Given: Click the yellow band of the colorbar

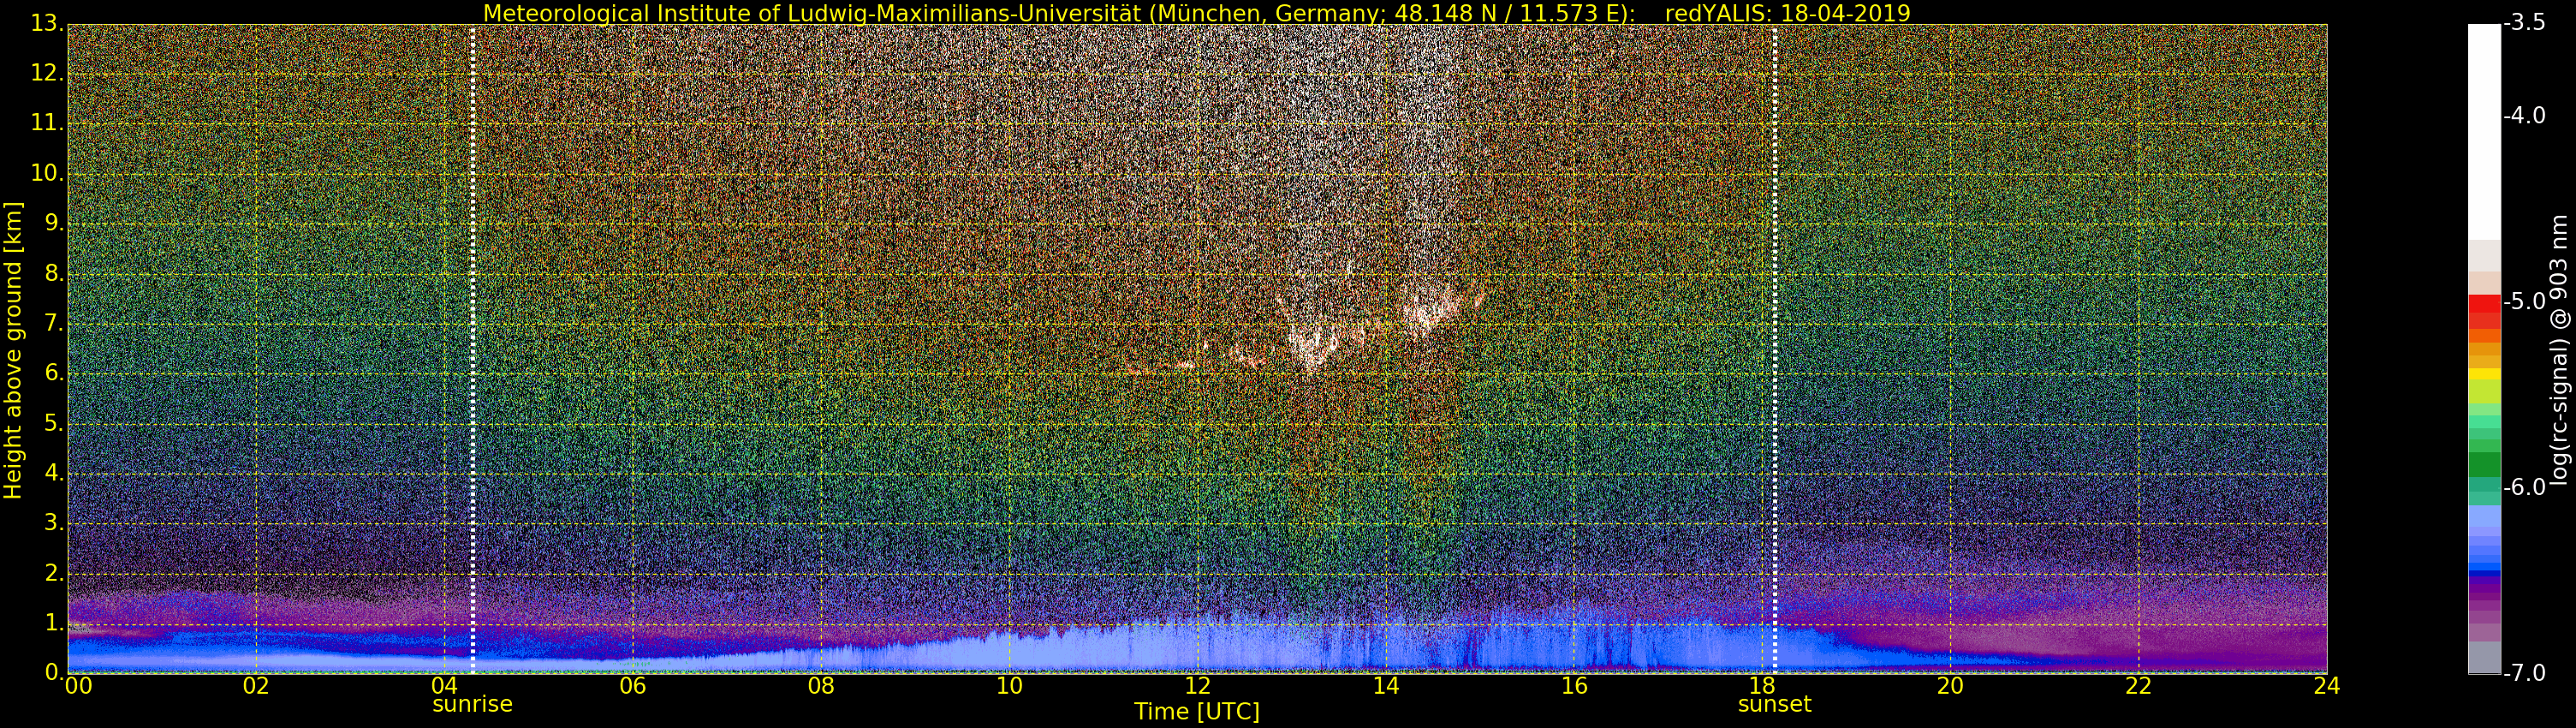Looking at the screenshot, I should [2484, 374].
